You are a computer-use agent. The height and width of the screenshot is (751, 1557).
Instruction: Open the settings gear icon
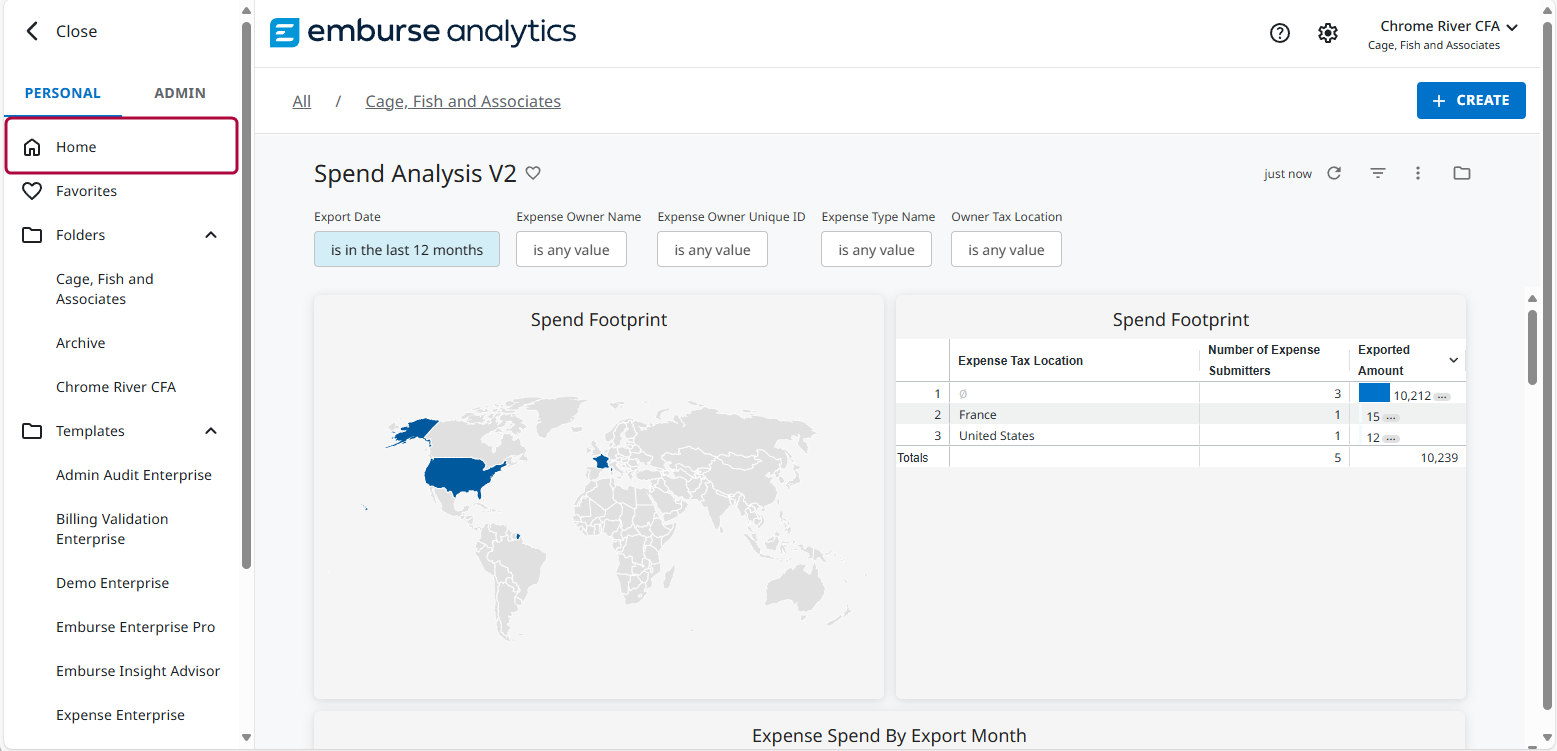(x=1327, y=33)
